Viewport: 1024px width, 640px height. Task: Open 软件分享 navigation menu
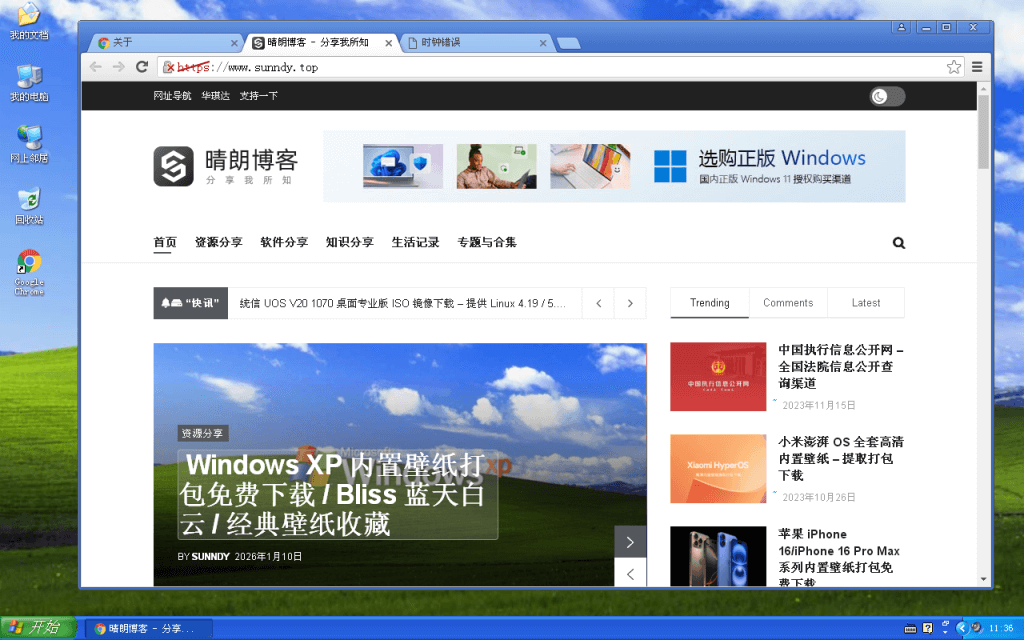(284, 242)
